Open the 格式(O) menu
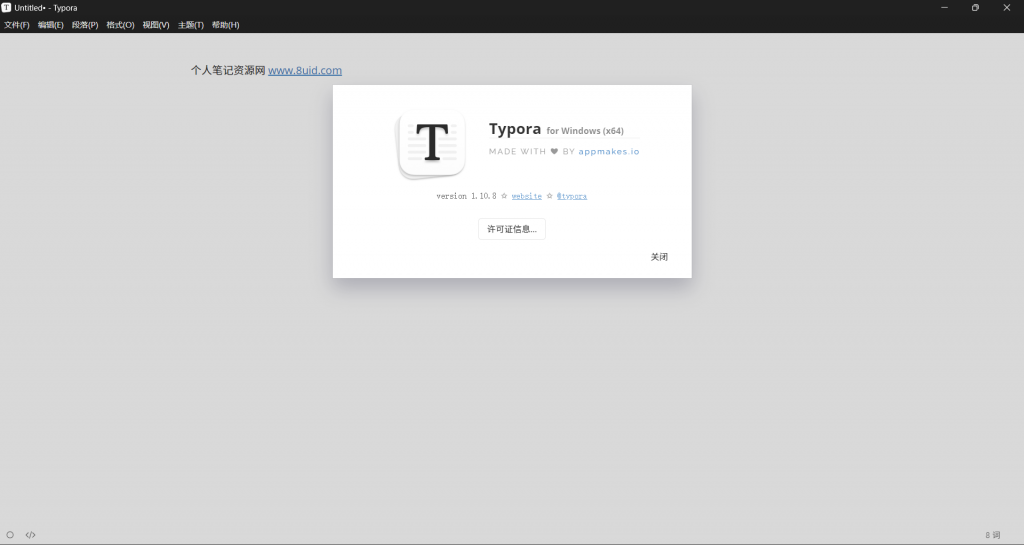 [120, 25]
